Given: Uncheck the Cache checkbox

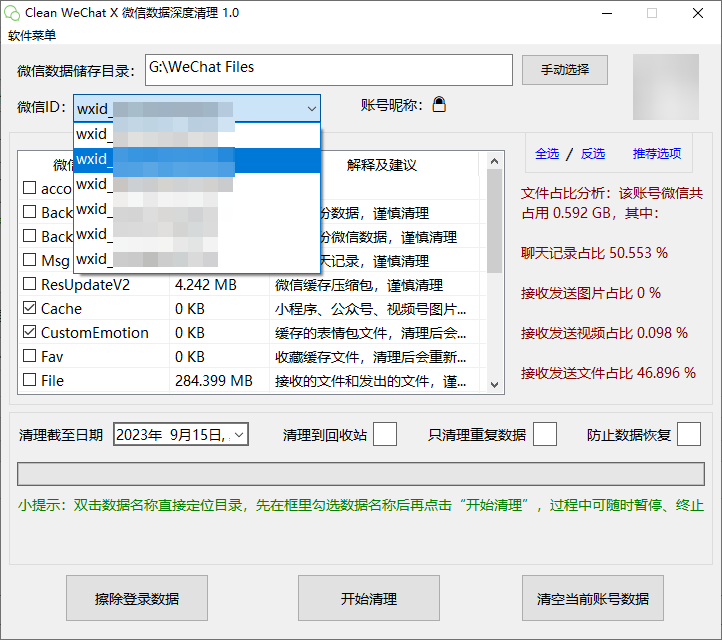Looking at the screenshot, I should click(x=29, y=308).
